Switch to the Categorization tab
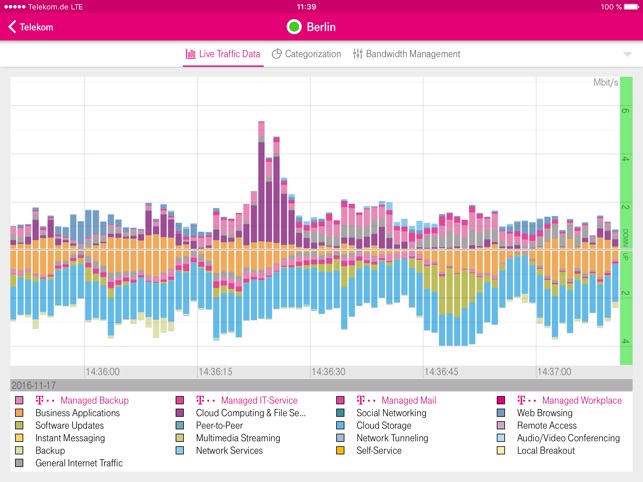 (306, 54)
